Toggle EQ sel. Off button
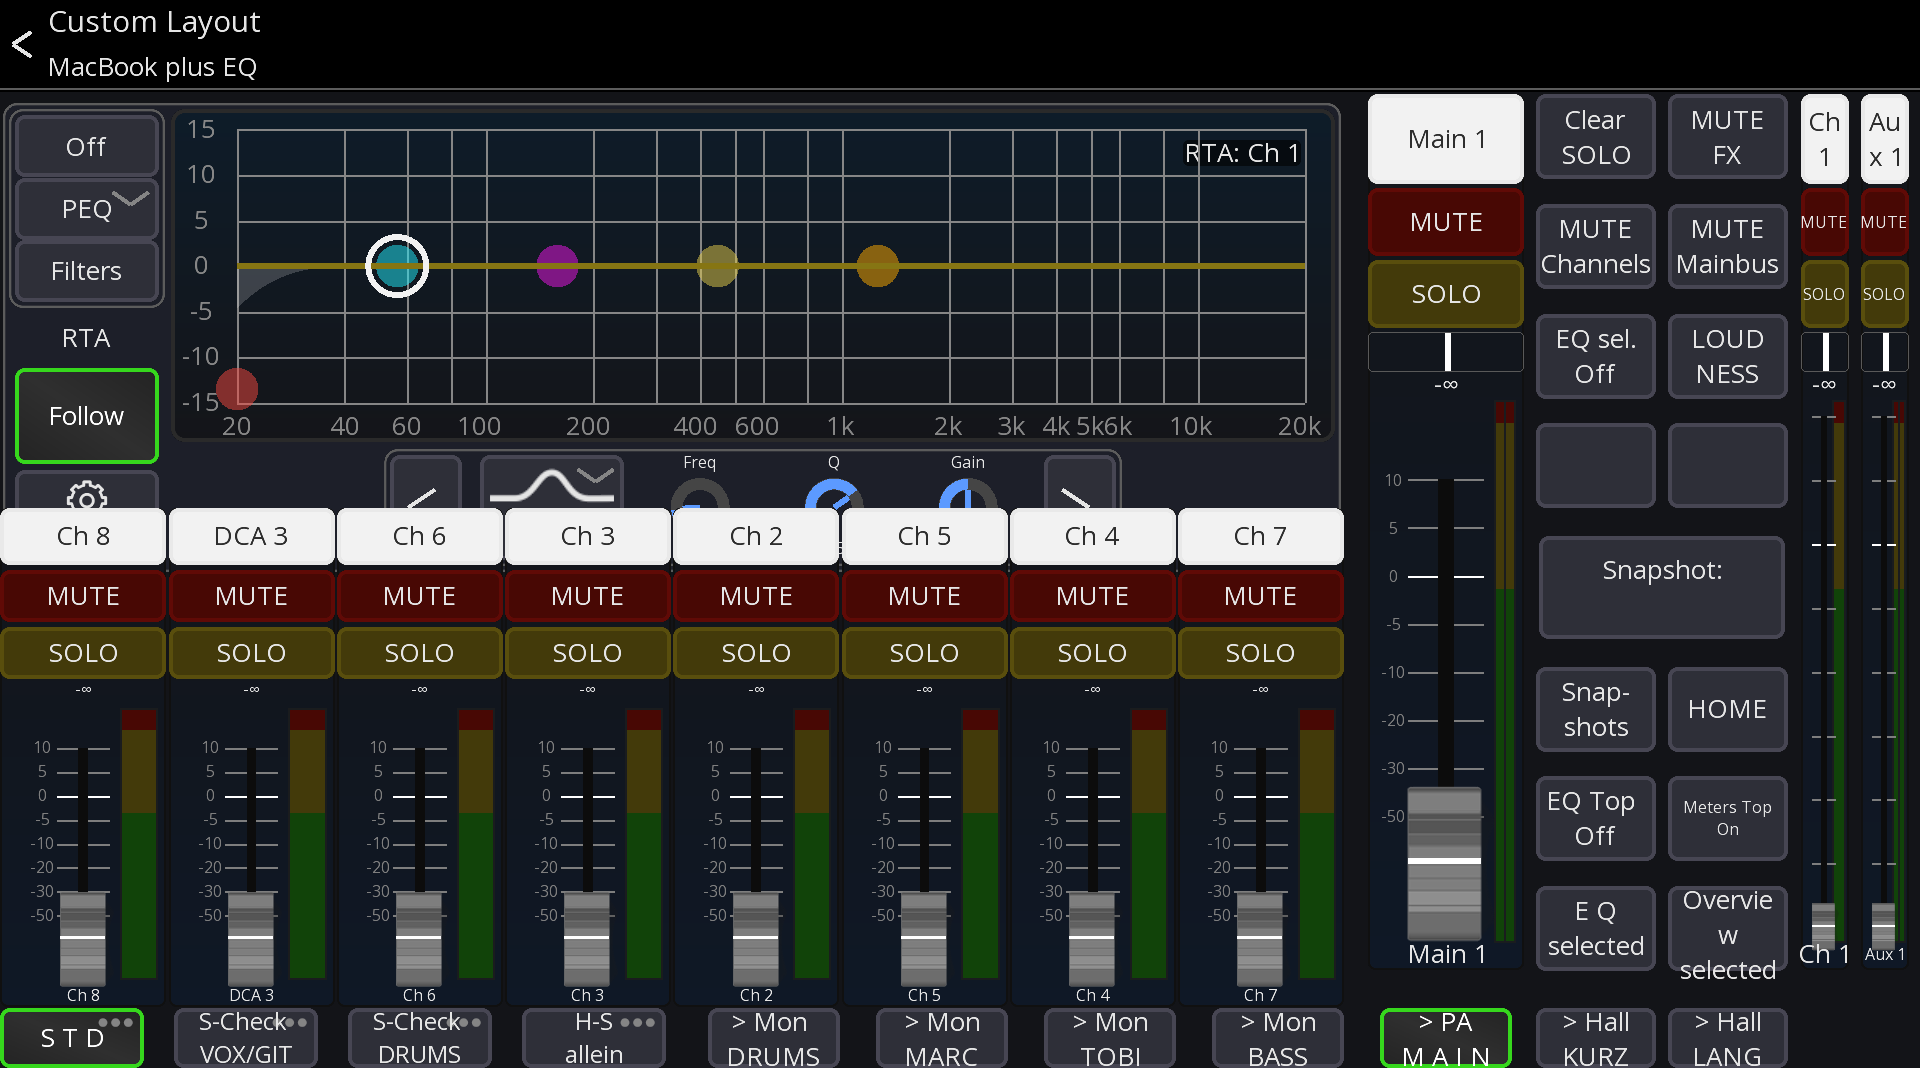 pos(1595,356)
